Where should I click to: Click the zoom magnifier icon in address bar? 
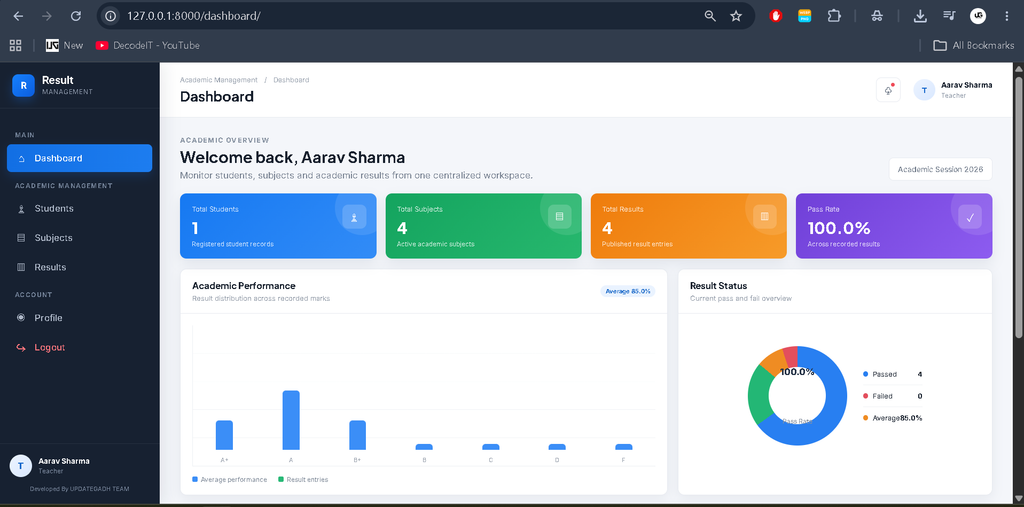point(710,16)
